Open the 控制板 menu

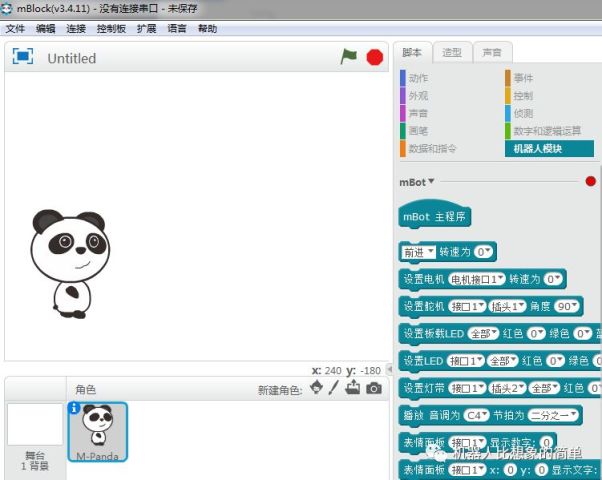click(x=111, y=29)
